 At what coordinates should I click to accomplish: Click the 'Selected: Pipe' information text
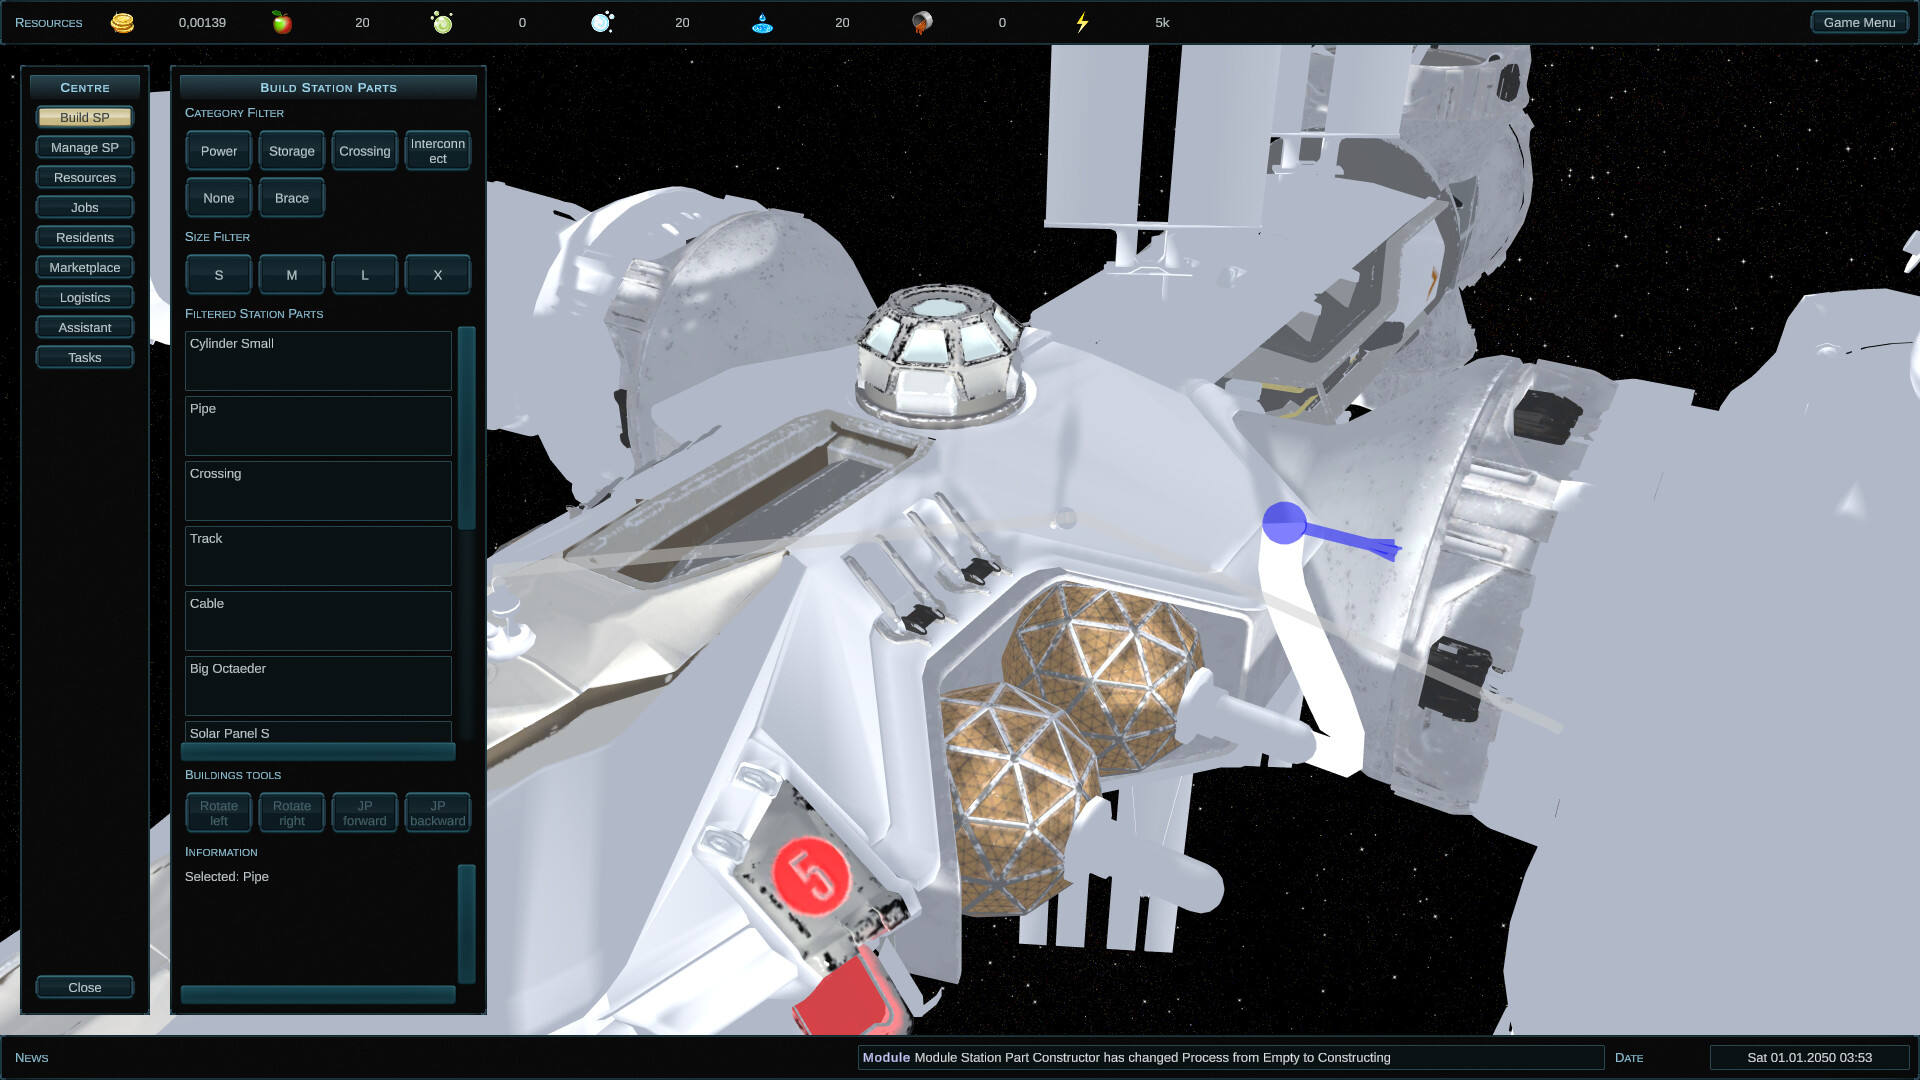click(x=227, y=877)
